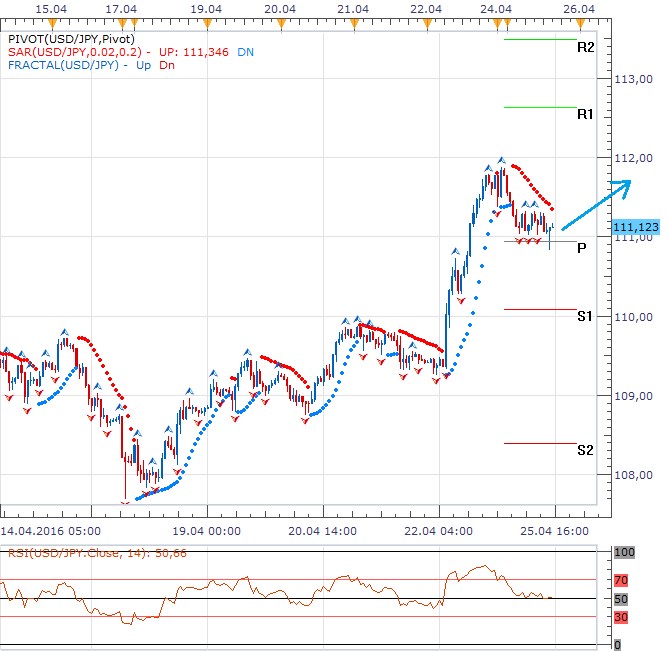
Task: Click the 17.04 date label on top axis
Action: coord(121,9)
